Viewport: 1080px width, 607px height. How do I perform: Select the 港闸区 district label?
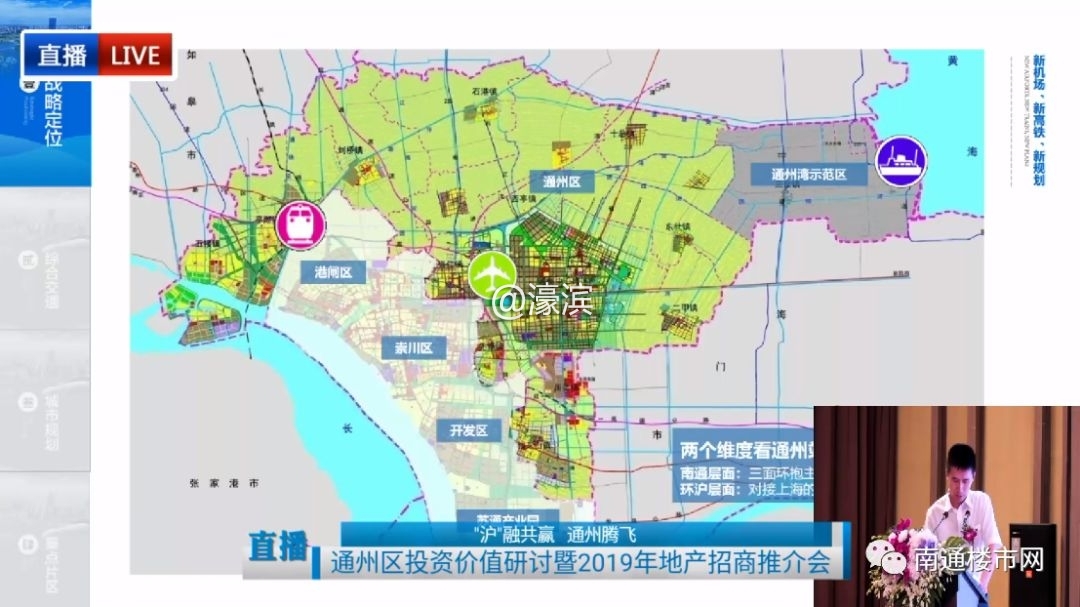tap(332, 273)
